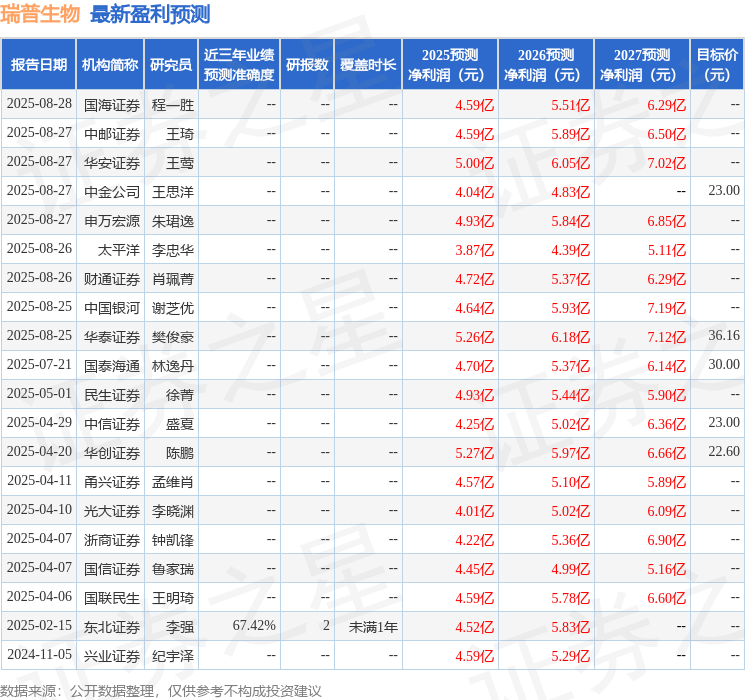Click researcher name 孟维肖

click(173, 482)
